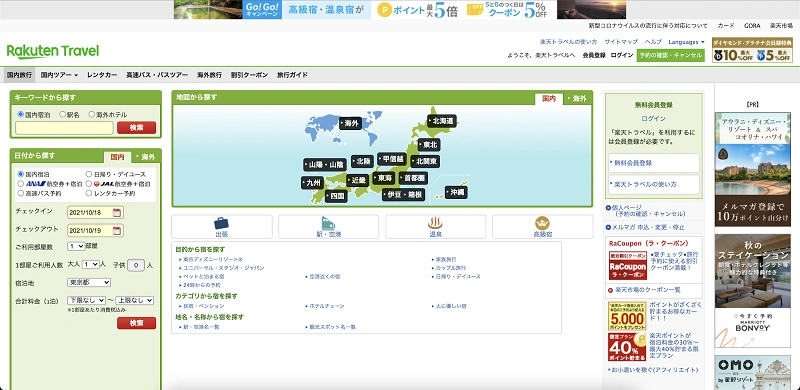The width and height of the screenshot is (800, 390).
Task: Click the keyword search text field
Action: pos(64,128)
